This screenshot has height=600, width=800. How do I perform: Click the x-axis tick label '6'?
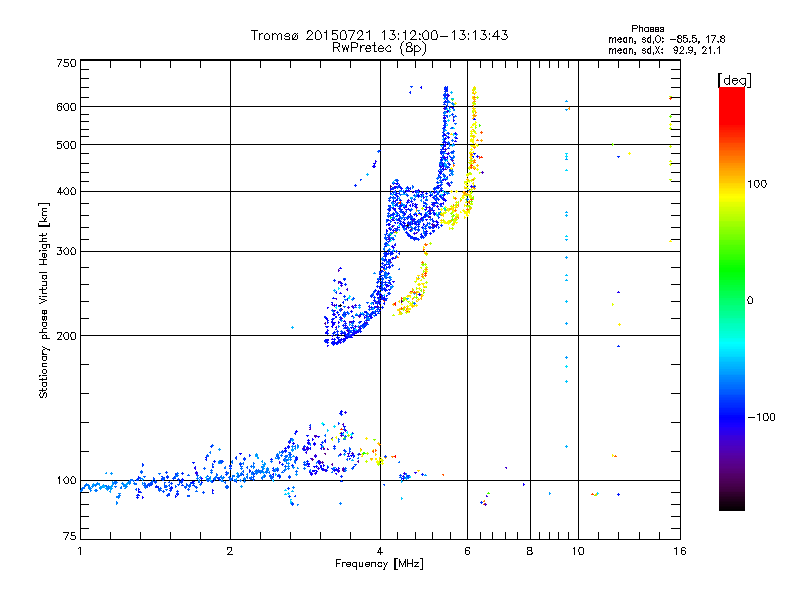pyautogui.click(x=467, y=551)
